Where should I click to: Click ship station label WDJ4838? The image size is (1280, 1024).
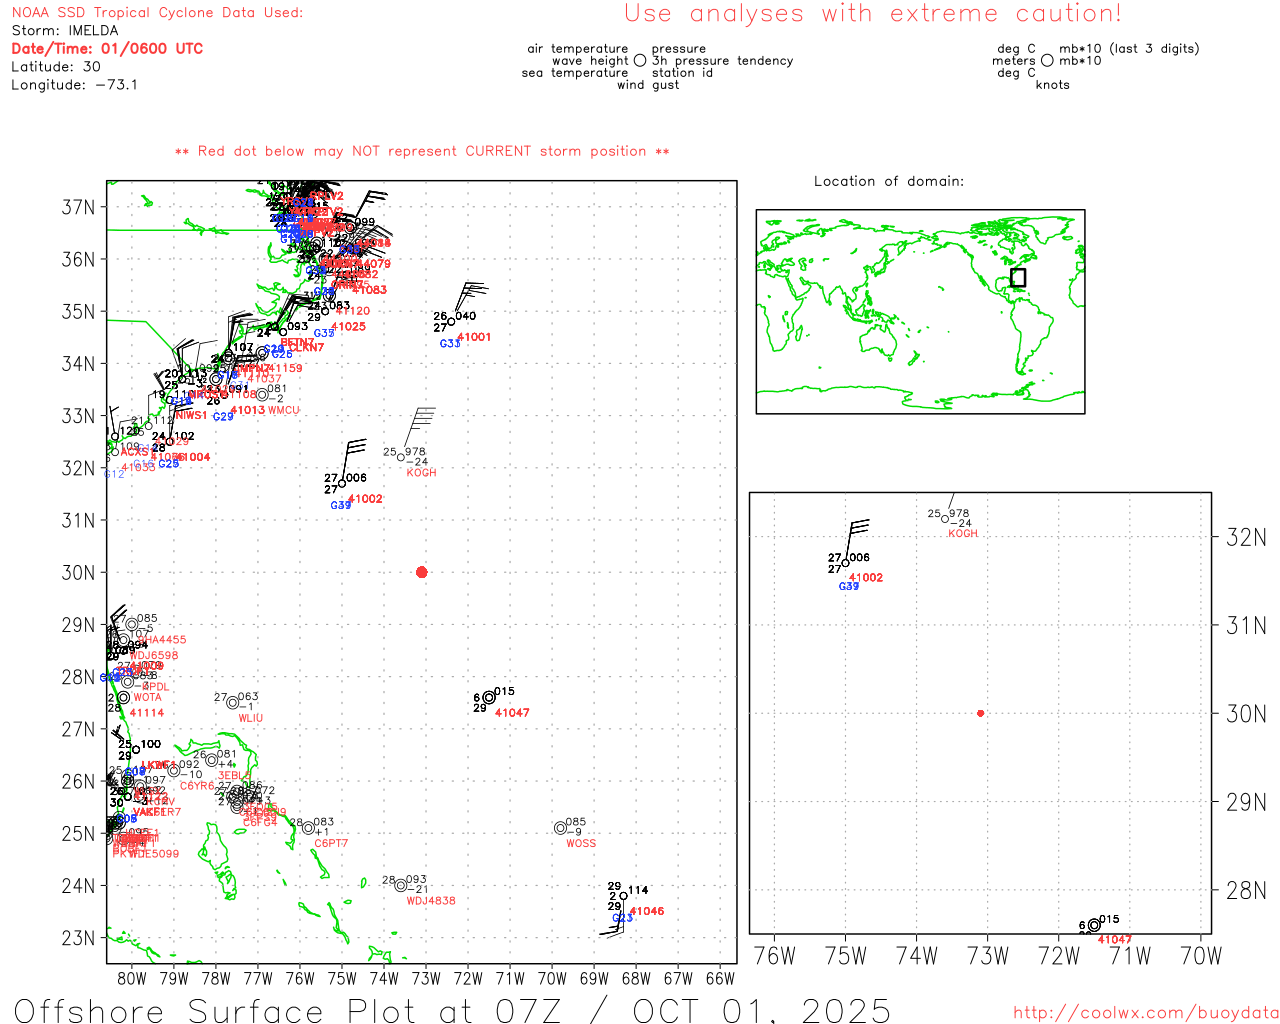point(431,901)
